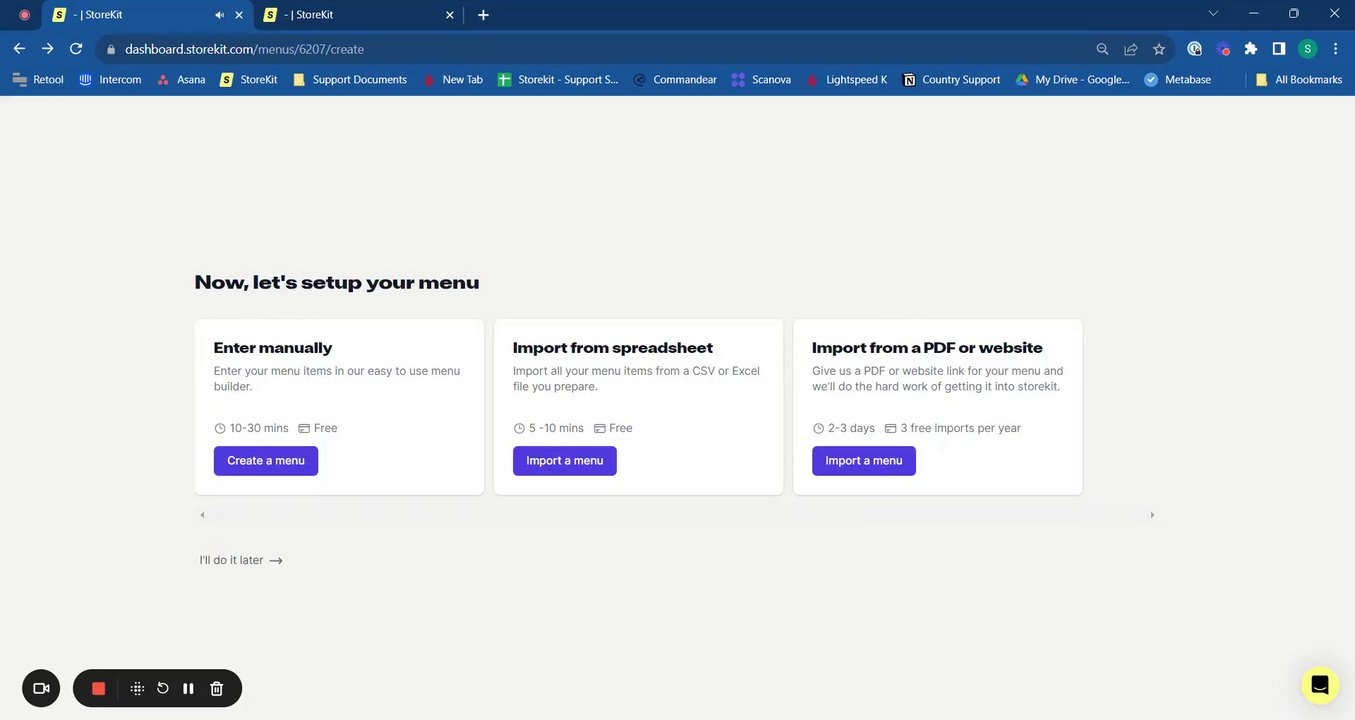Click the recorder bar's dotted grid handle
1355x720 pixels.
[x=137, y=688]
